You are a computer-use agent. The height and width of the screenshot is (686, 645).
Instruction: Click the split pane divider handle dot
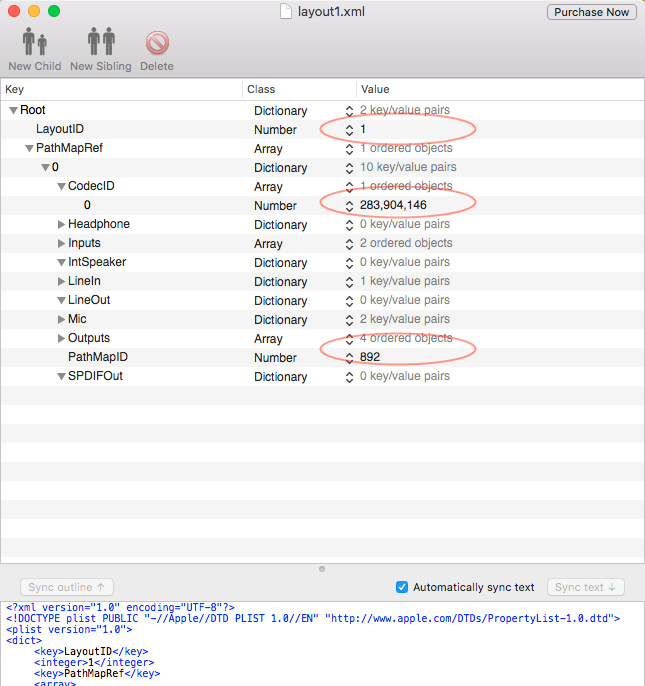click(x=322, y=569)
